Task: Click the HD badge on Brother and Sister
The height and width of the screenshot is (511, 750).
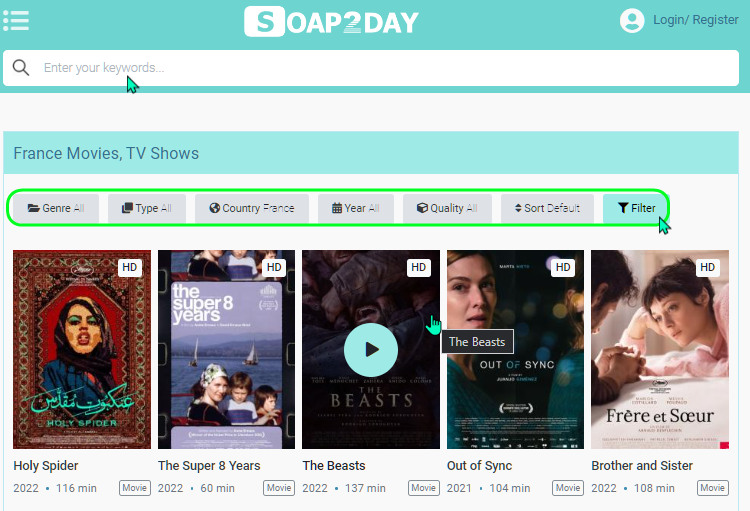Action: (x=707, y=267)
